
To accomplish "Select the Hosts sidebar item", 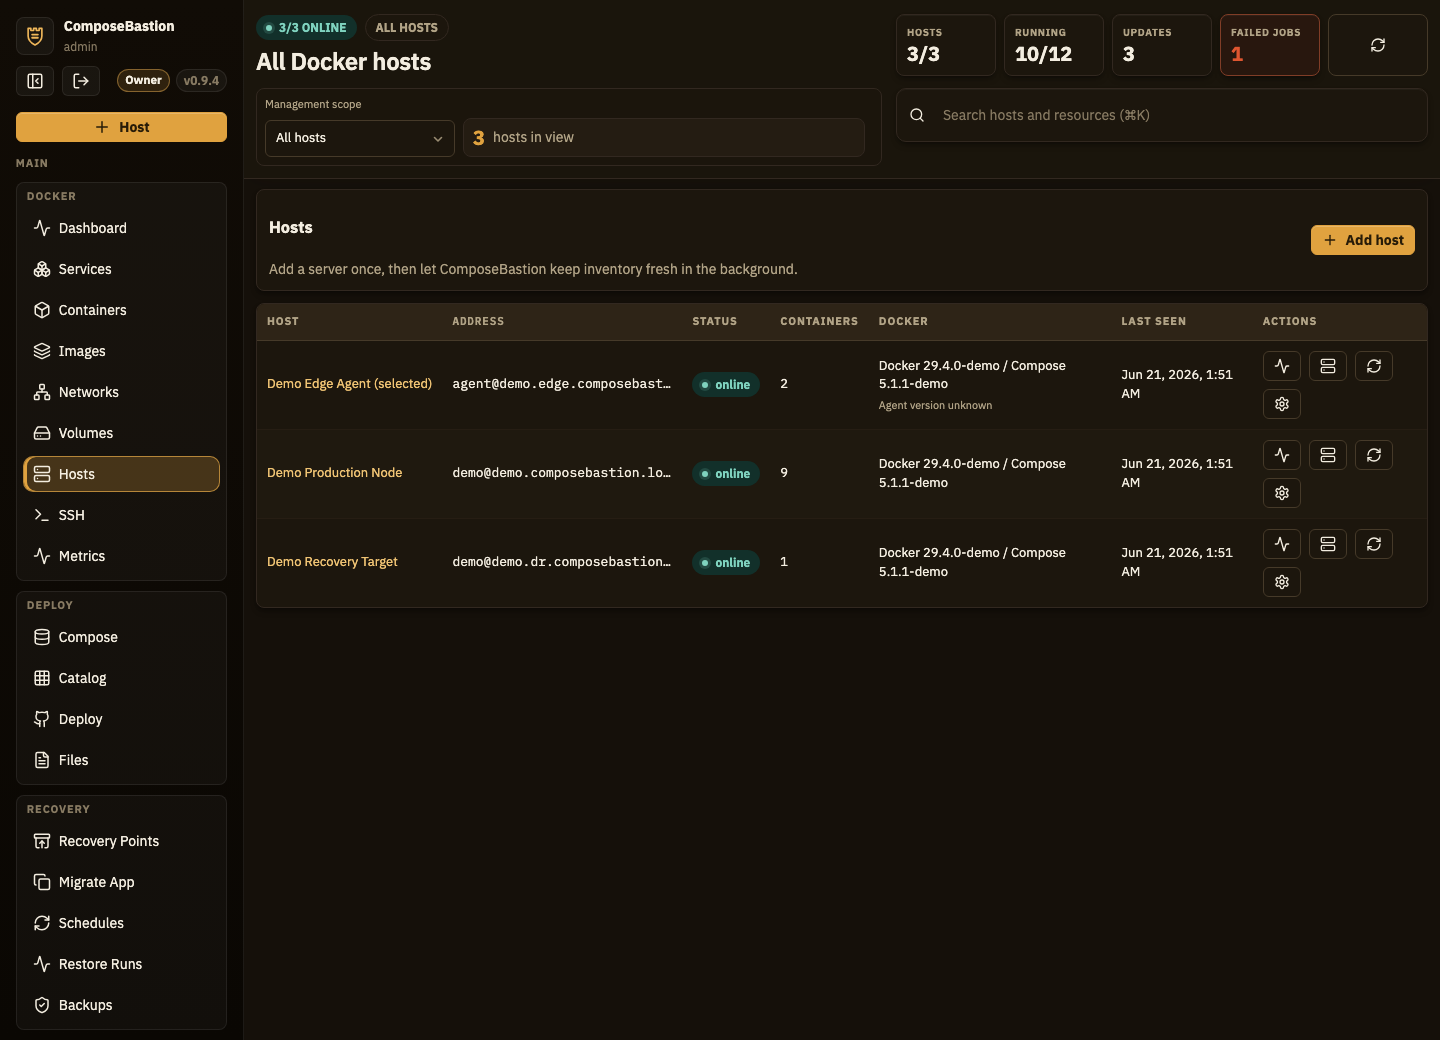I will [121, 474].
